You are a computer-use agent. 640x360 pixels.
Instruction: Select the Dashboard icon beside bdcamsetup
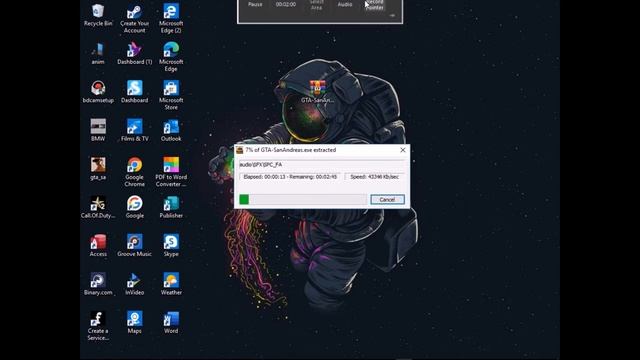(134, 92)
